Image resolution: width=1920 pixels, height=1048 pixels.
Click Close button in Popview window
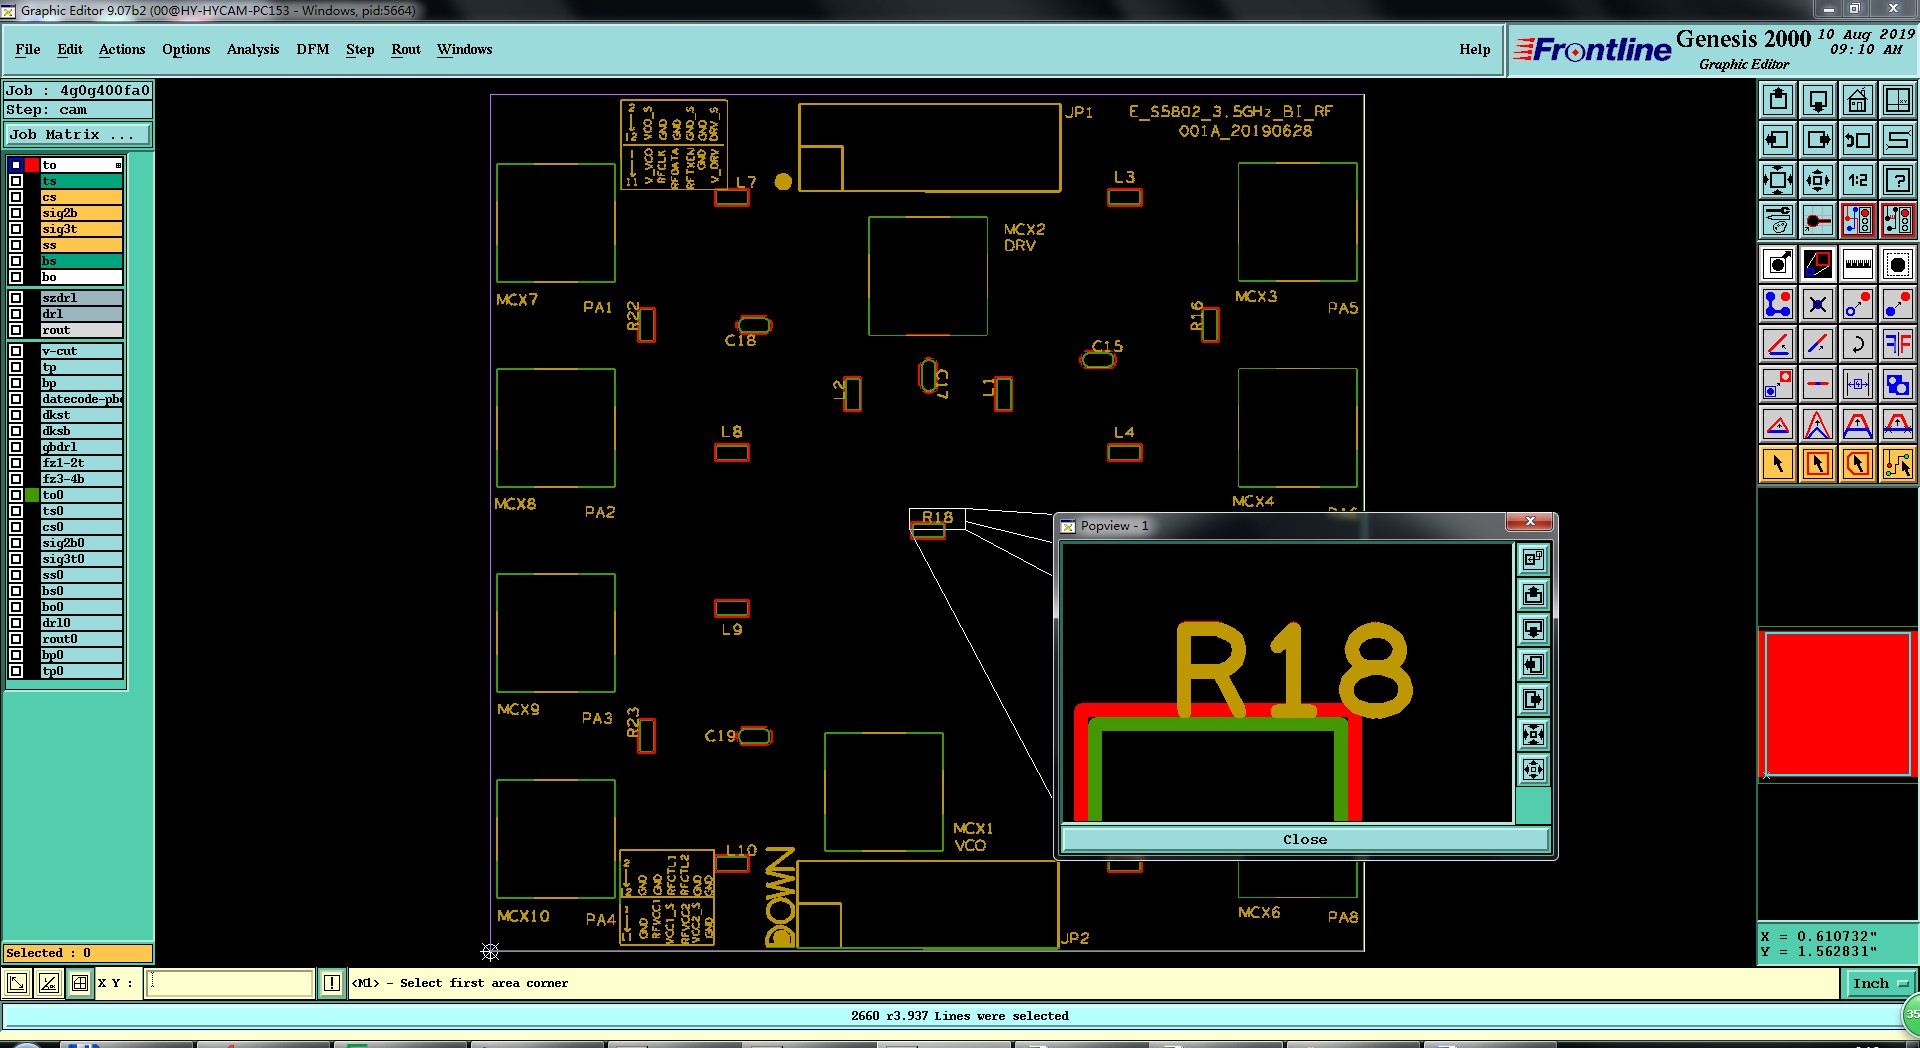pos(1305,839)
